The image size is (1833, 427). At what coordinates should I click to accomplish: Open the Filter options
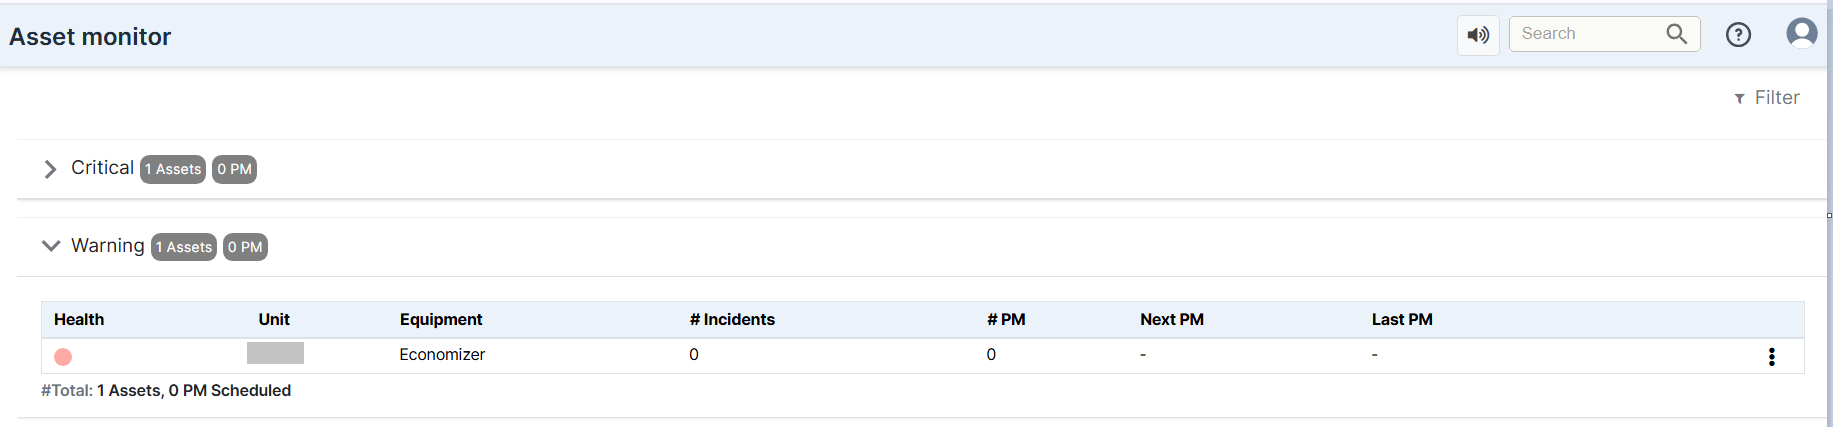[x=1767, y=98]
